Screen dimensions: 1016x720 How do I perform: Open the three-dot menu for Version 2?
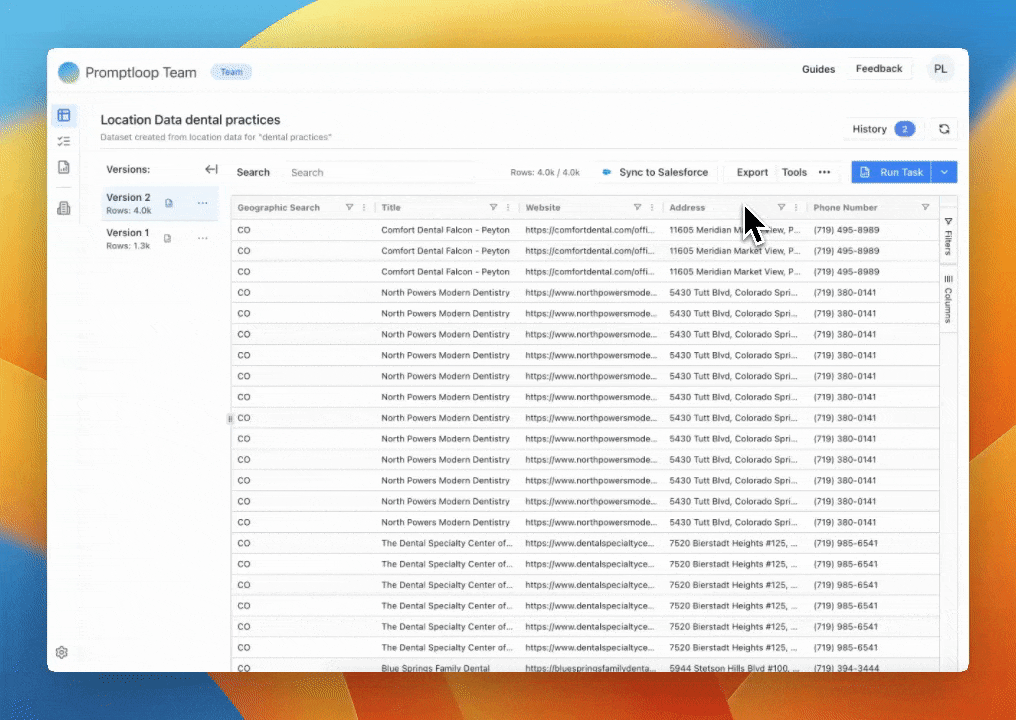coord(203,203)
